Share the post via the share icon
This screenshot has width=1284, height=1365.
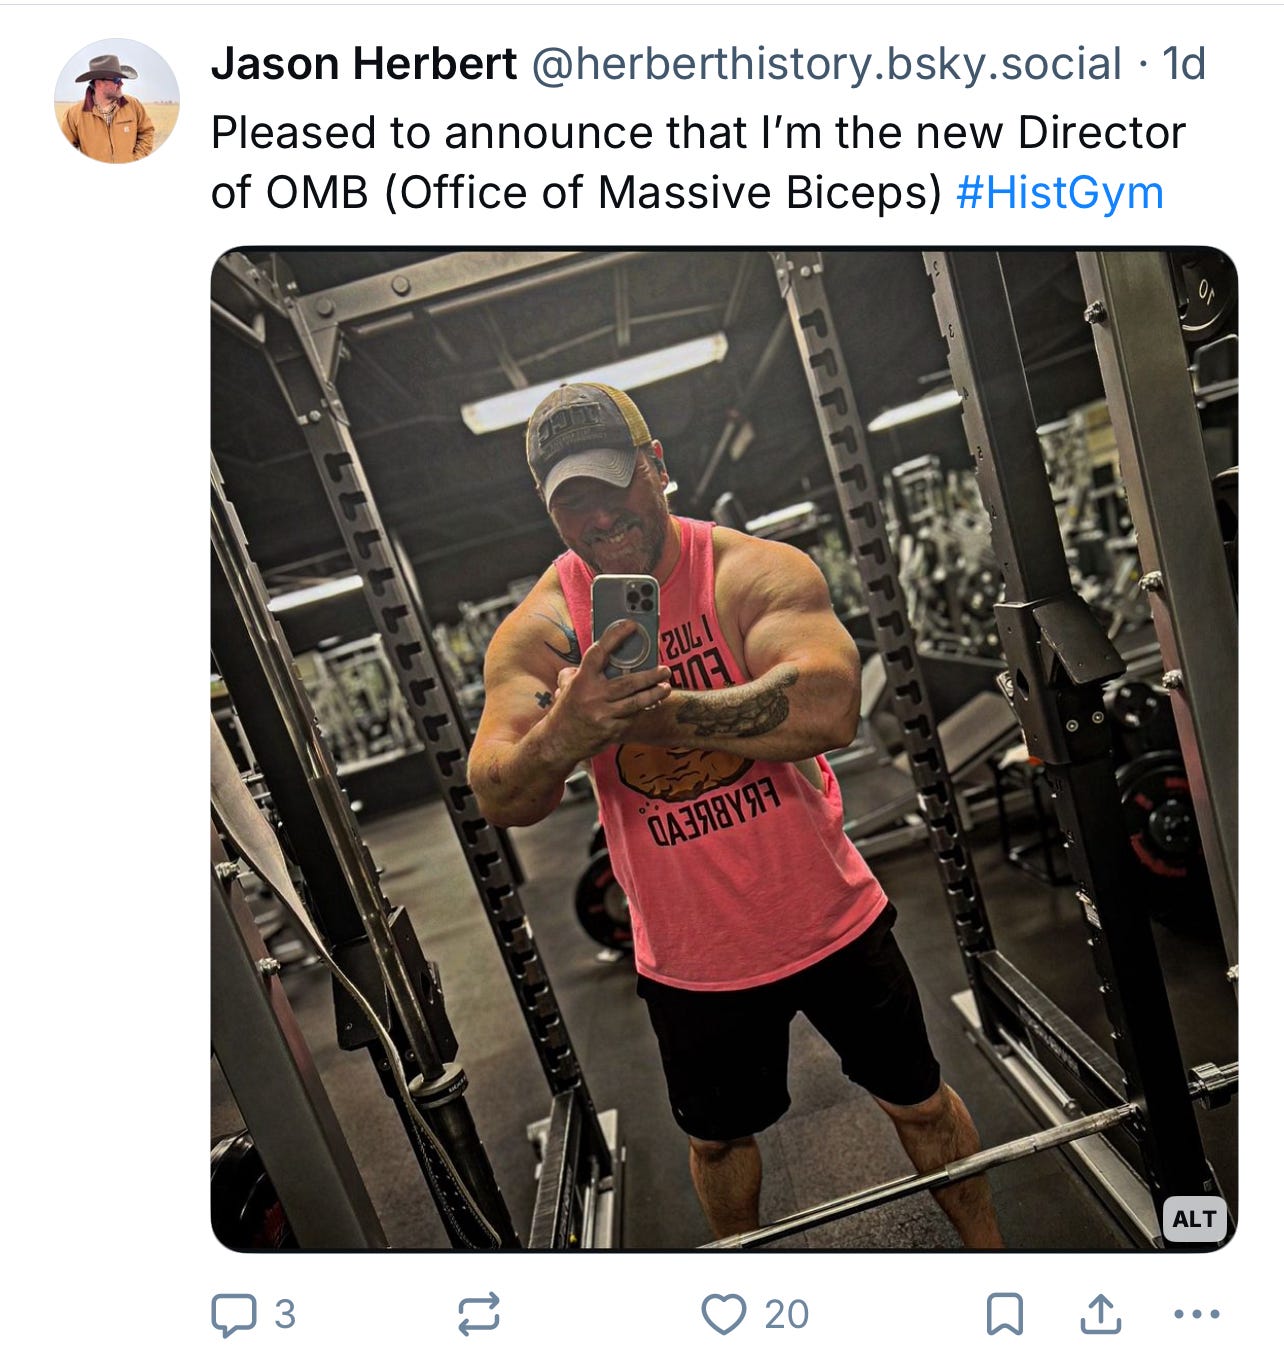(x=1100, y=1314)
